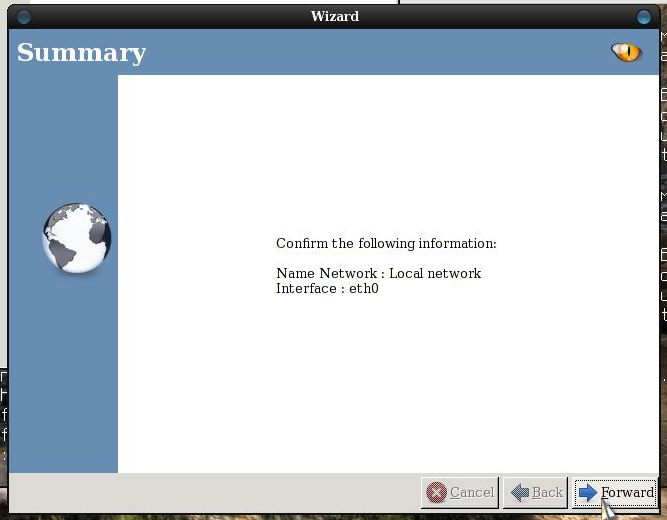Click the Summary heading

(x=81, y=53)
